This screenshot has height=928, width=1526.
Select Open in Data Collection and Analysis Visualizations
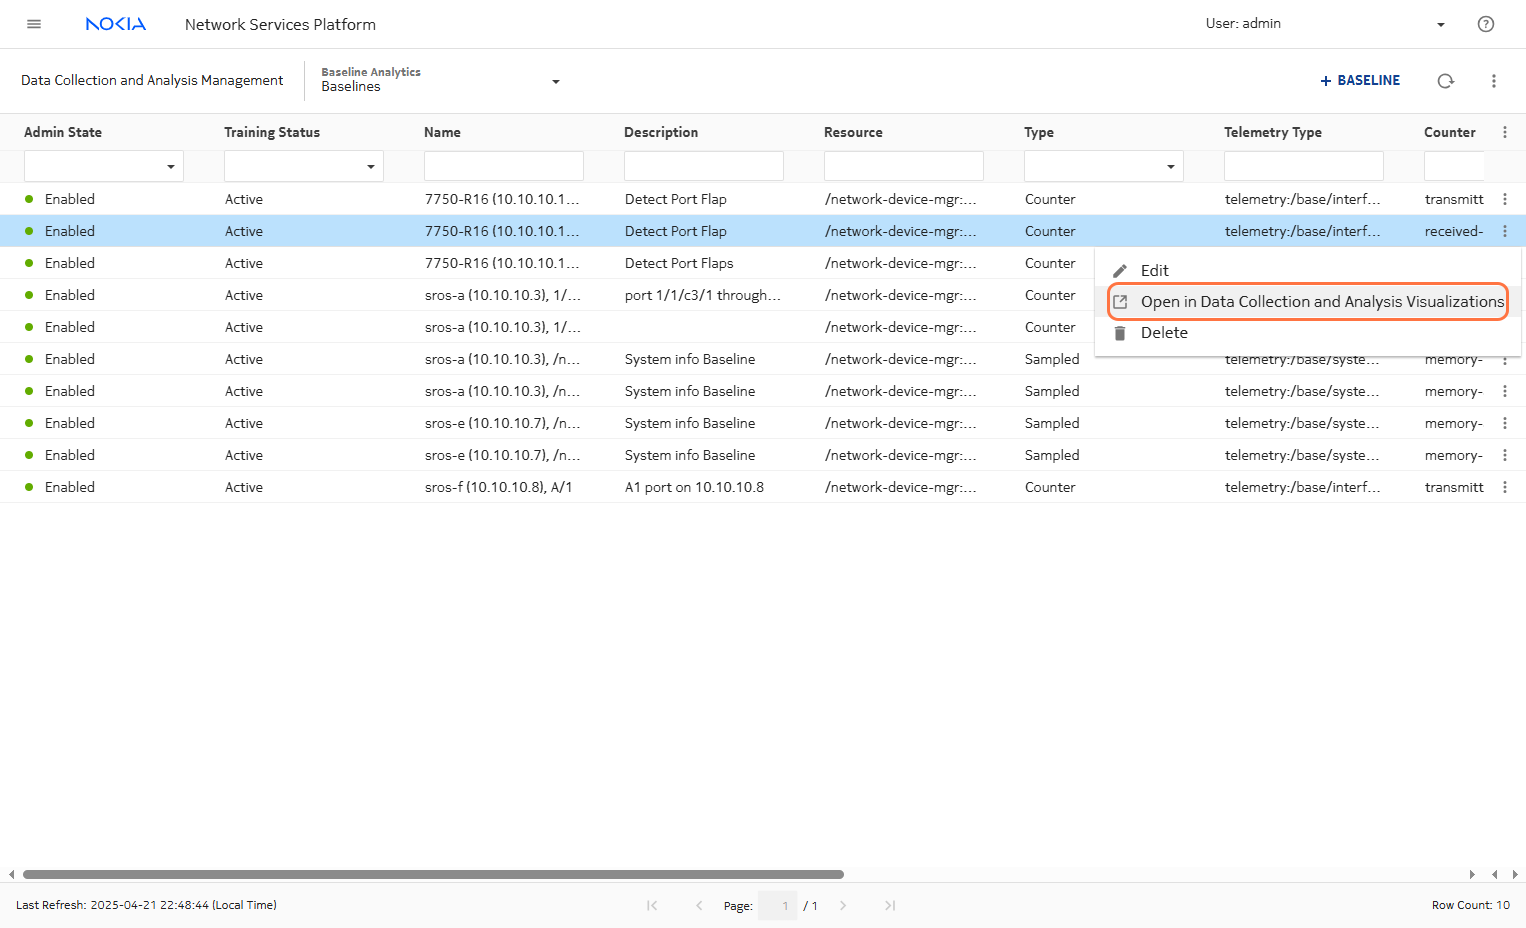coord(1321,302)
